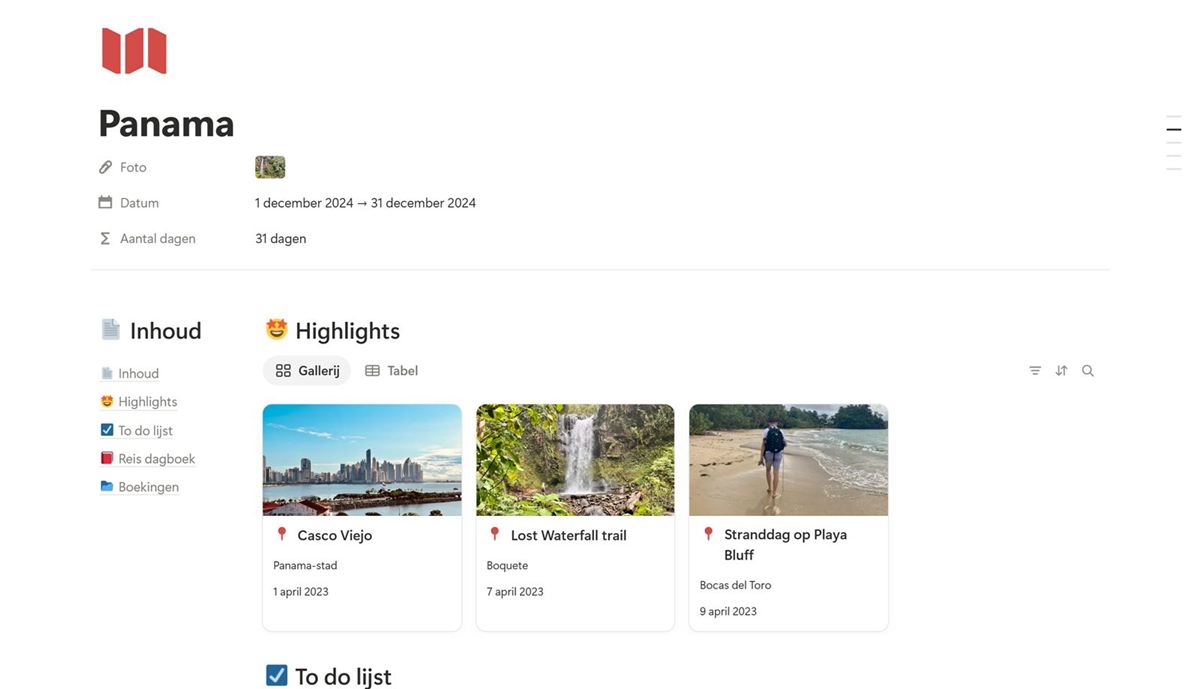
Task: Click the pin icon on Casco Viejo card
Action: tap(282, 535)
